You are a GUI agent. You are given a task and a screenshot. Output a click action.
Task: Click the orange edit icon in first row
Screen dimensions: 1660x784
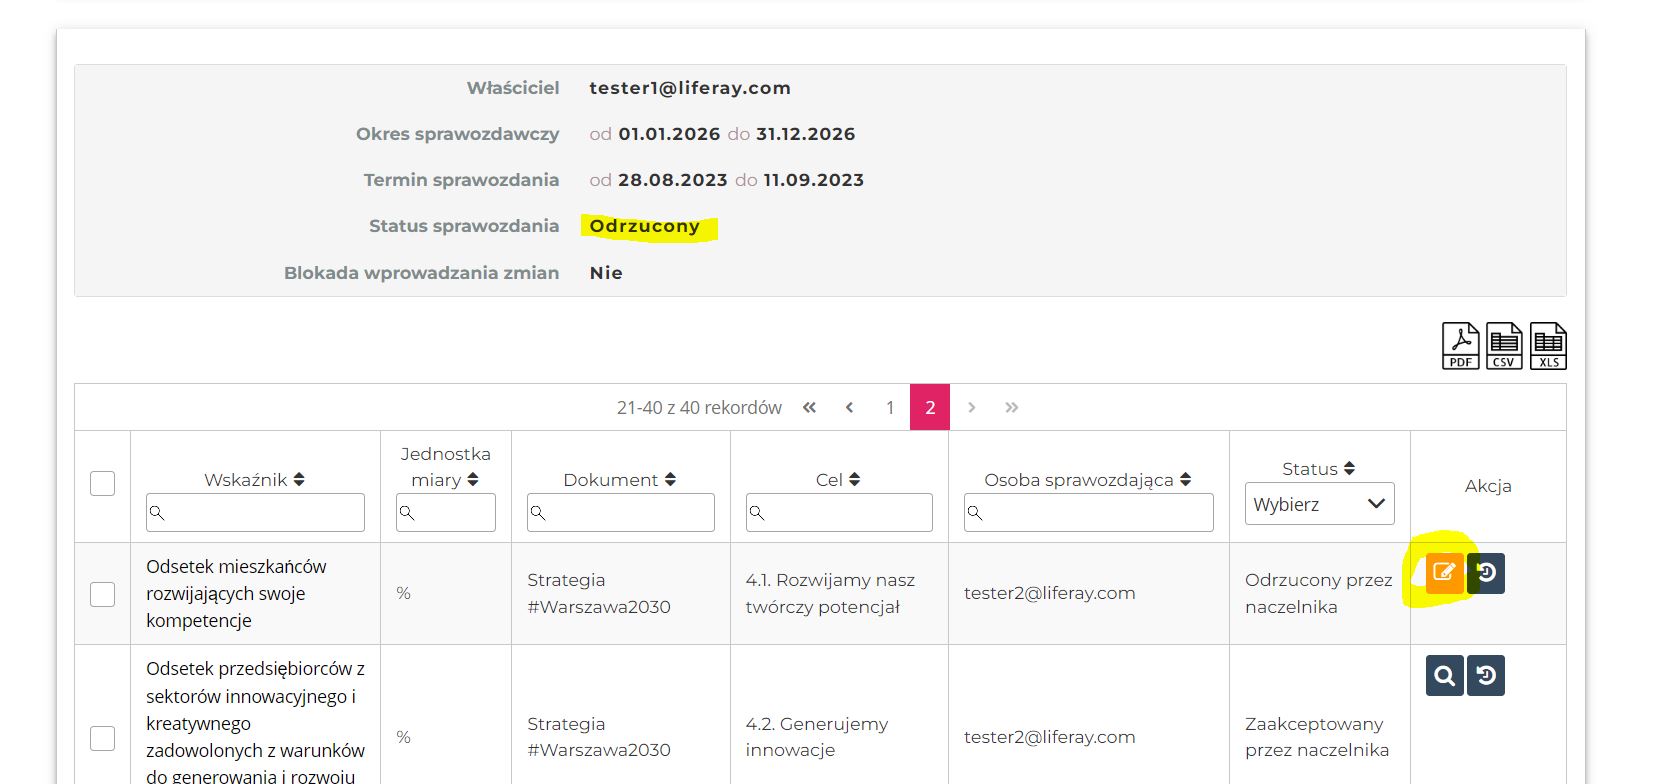(1444, 573)
